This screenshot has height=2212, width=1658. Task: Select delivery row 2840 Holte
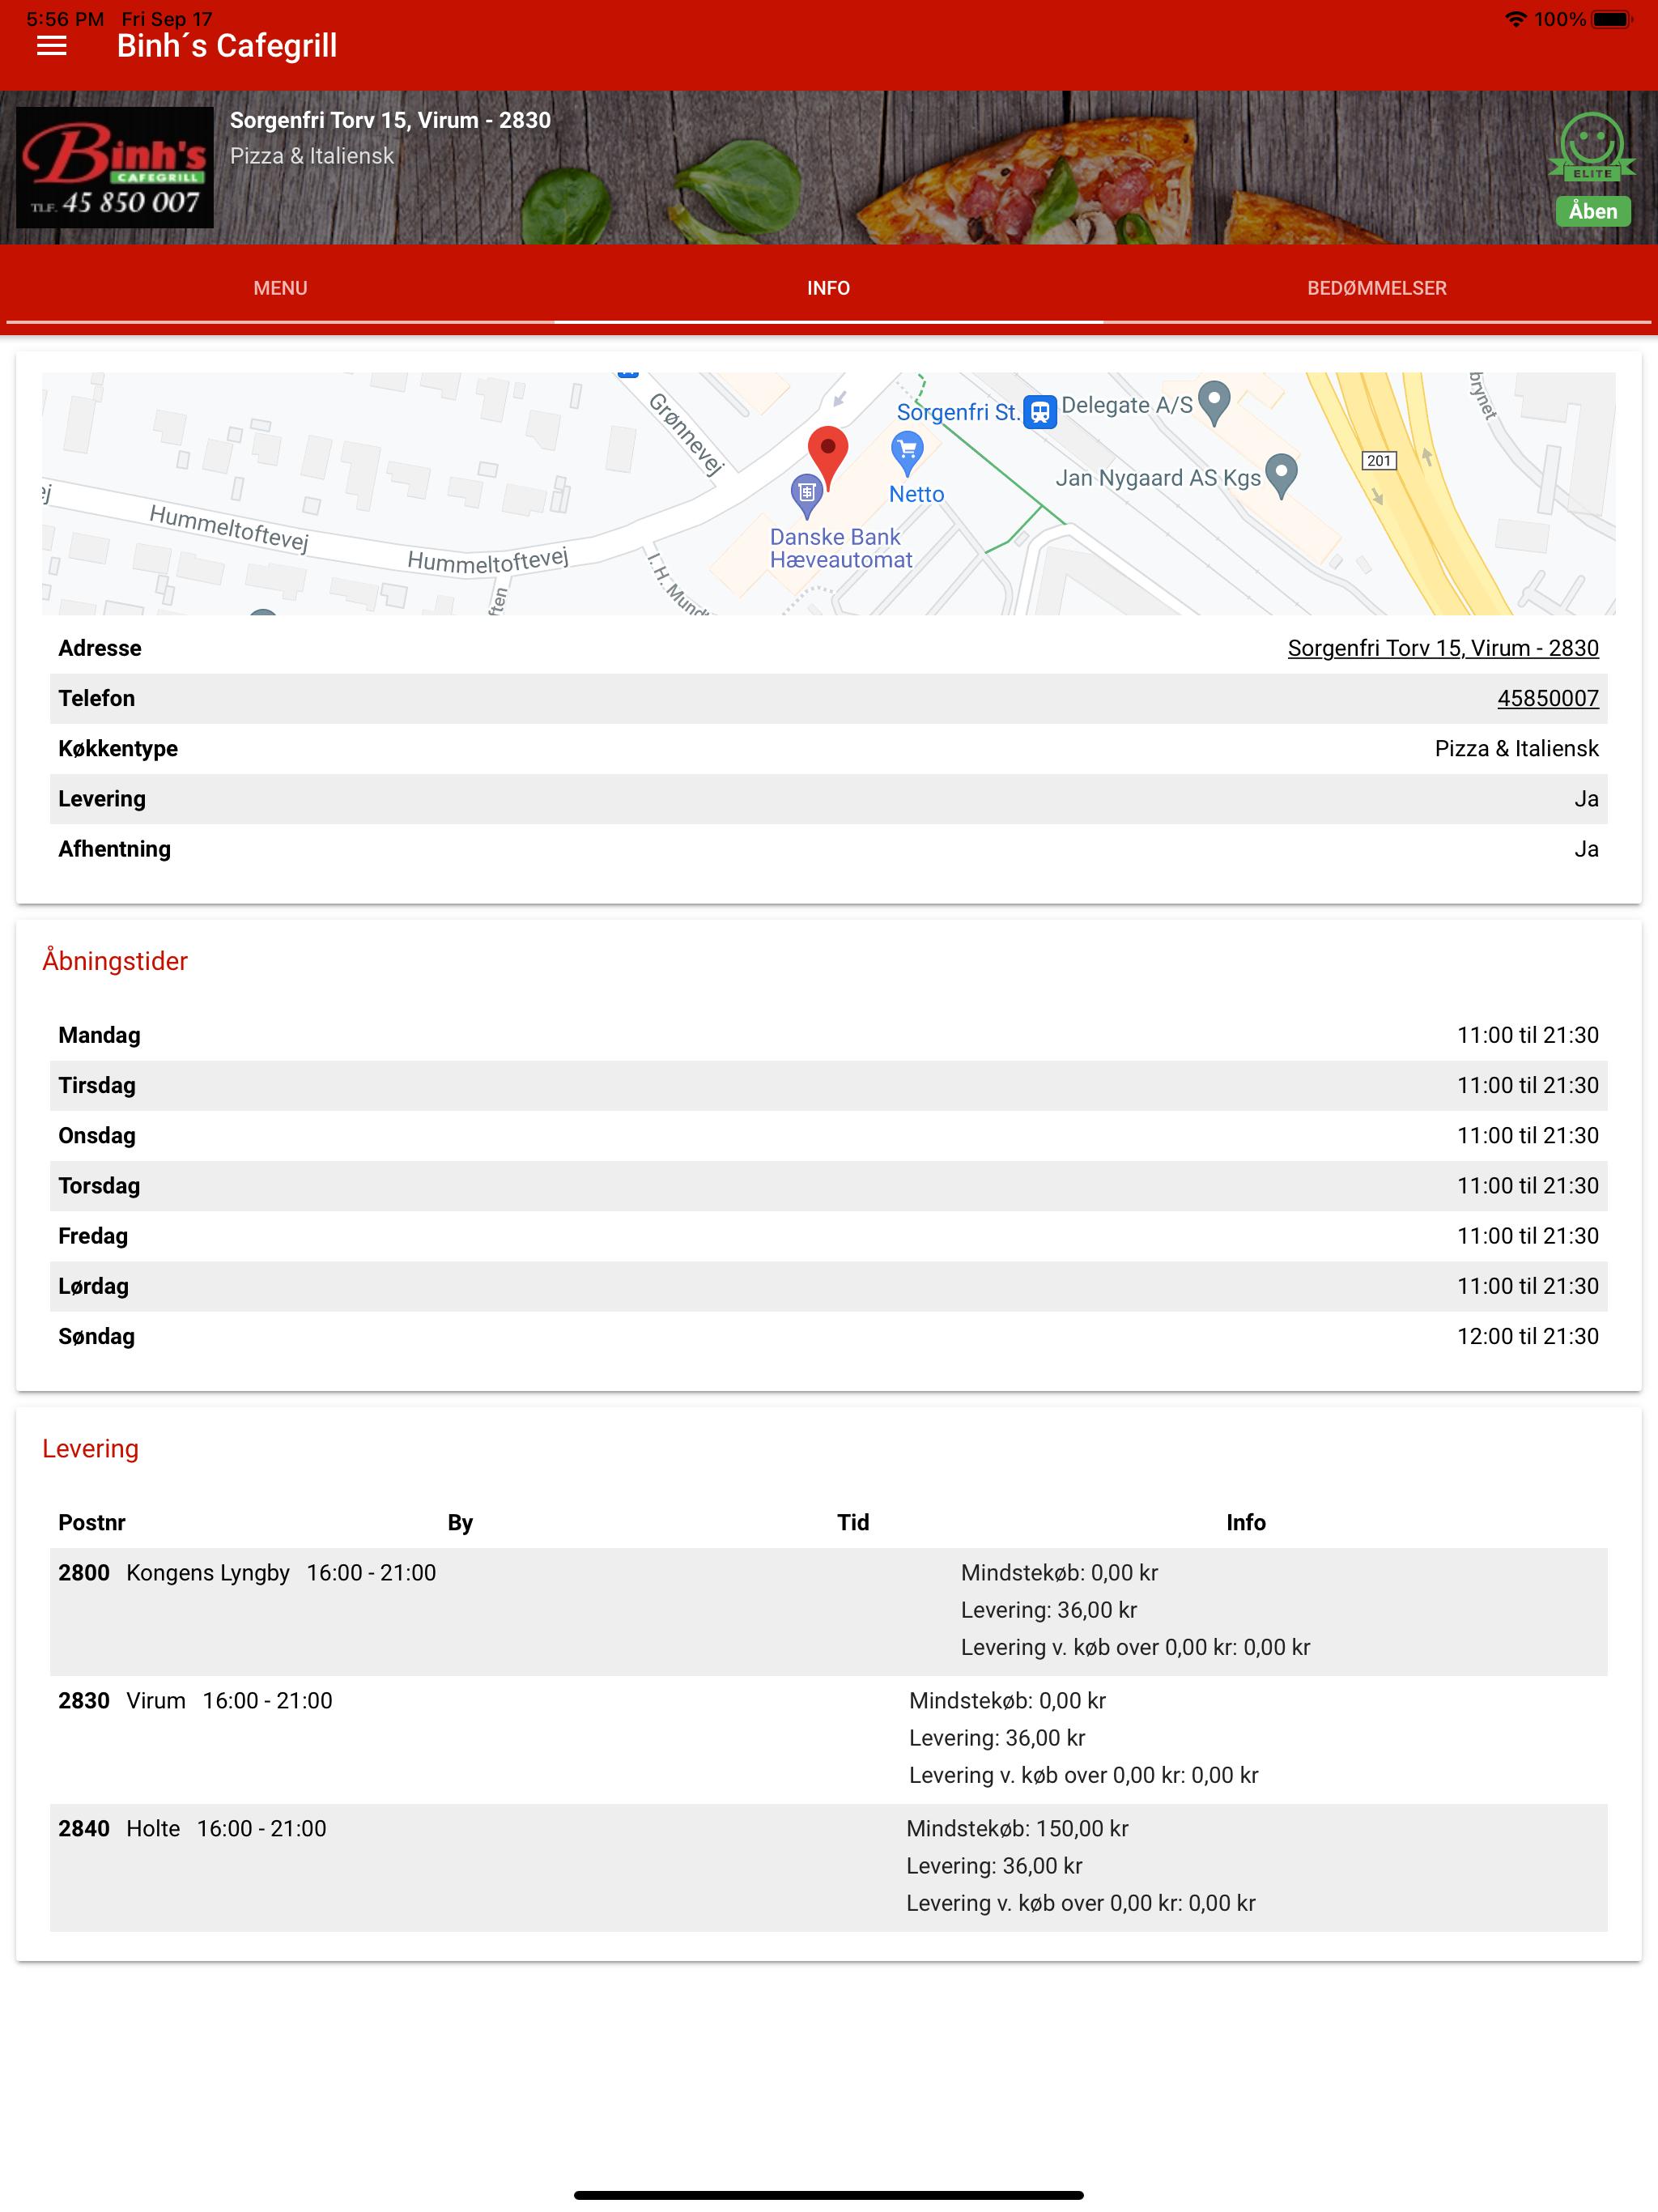tap(828, 1867)
